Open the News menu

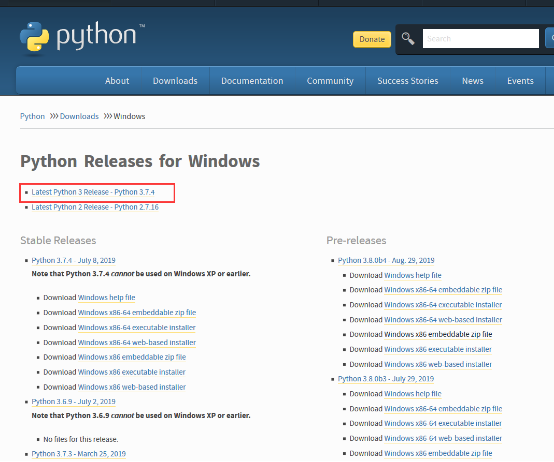coord(473,81)
